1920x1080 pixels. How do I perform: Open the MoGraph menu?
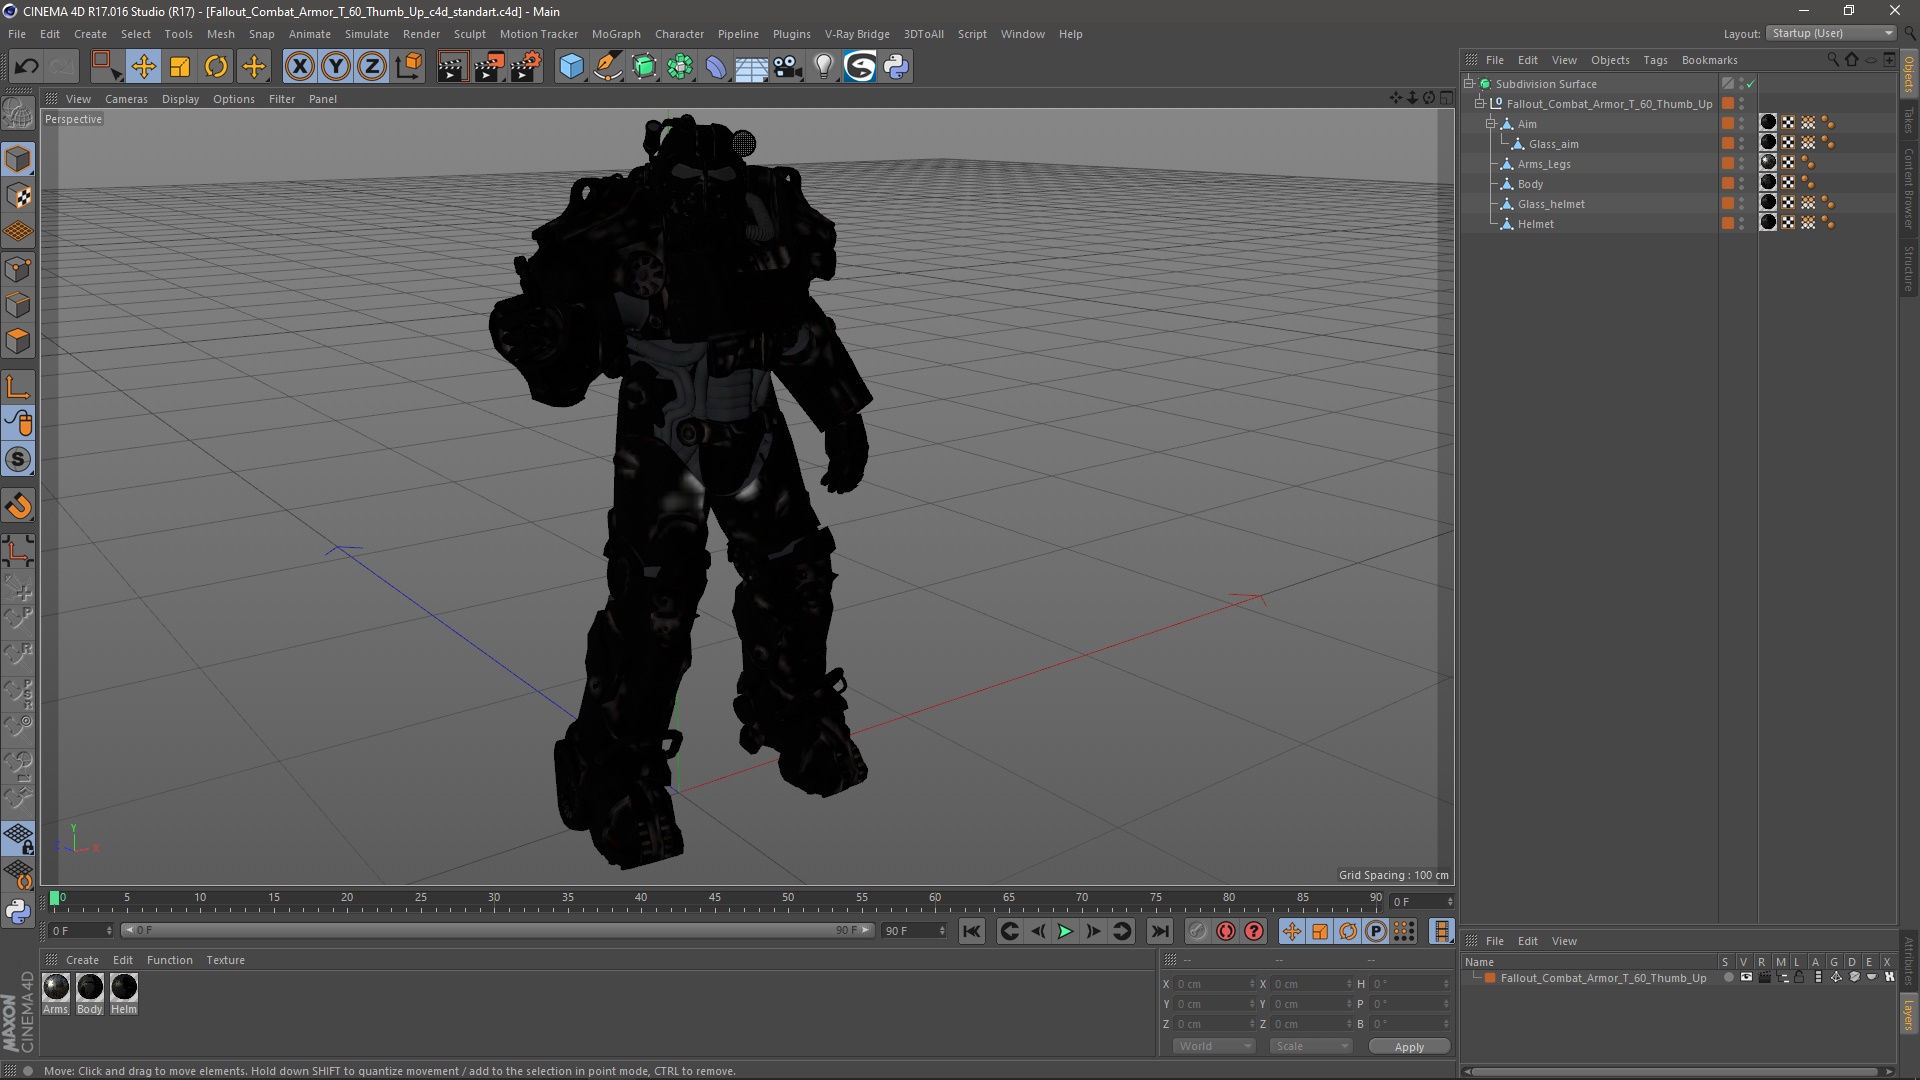click(615, 34)
